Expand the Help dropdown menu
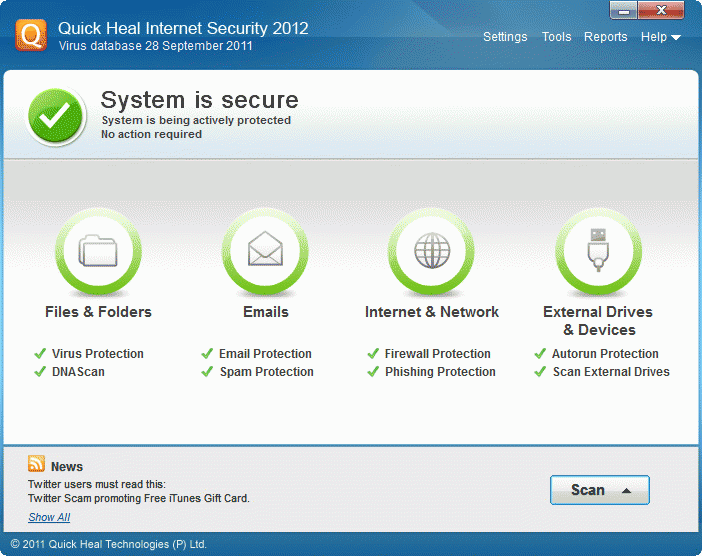The width and height of the screenshot is (702, 556). click(x=661, y=37)
